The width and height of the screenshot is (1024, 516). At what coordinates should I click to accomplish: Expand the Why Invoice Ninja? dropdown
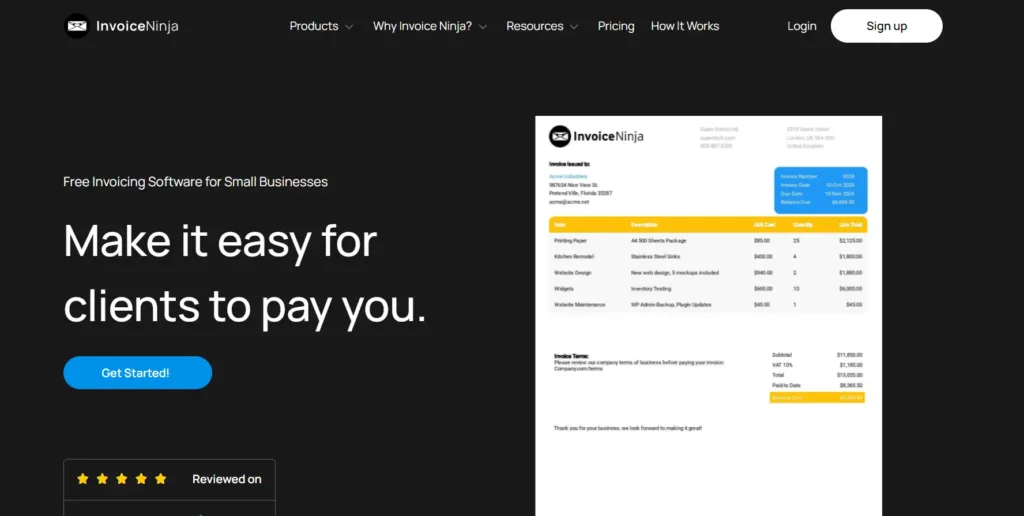tap(430, 26)
